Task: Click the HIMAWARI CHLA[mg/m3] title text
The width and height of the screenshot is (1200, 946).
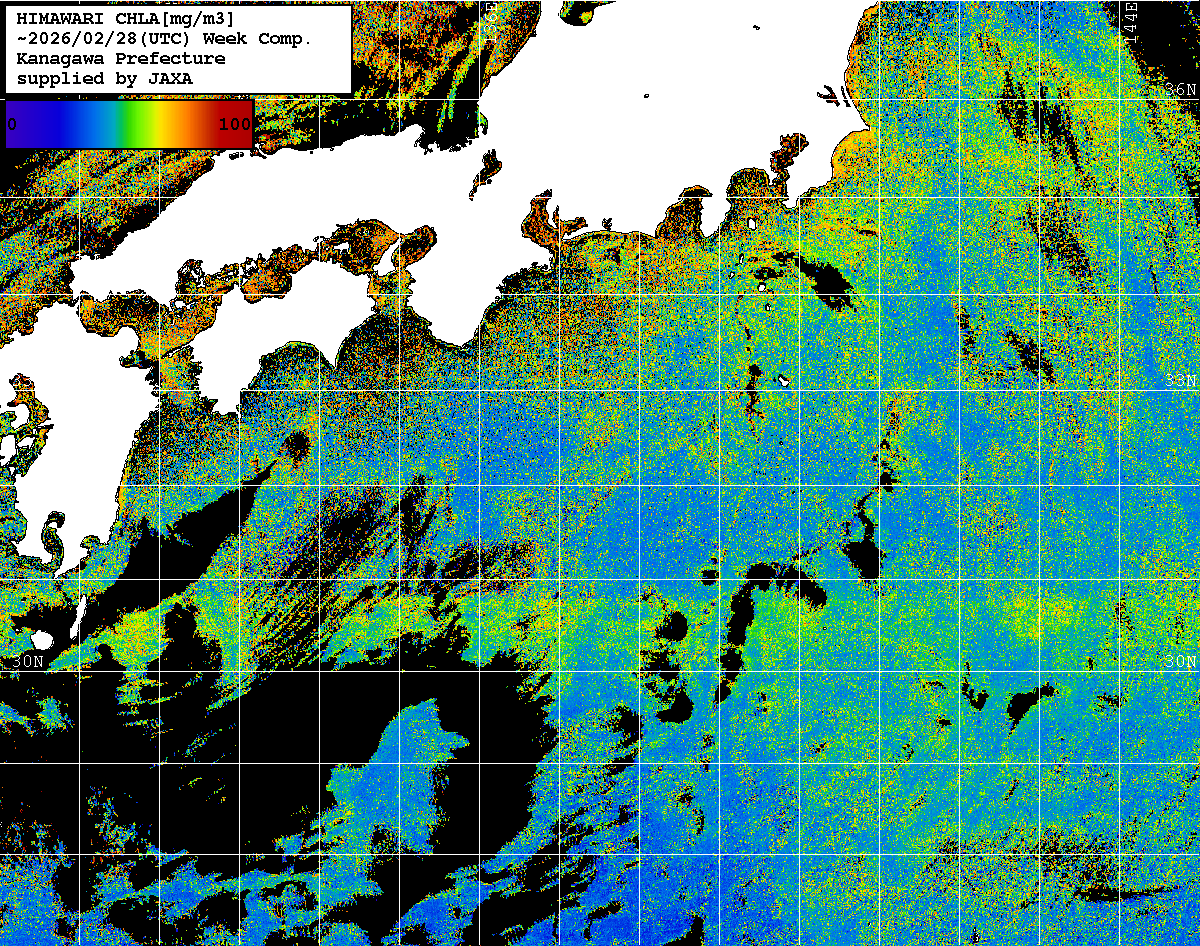Action: tap(127, 18)
